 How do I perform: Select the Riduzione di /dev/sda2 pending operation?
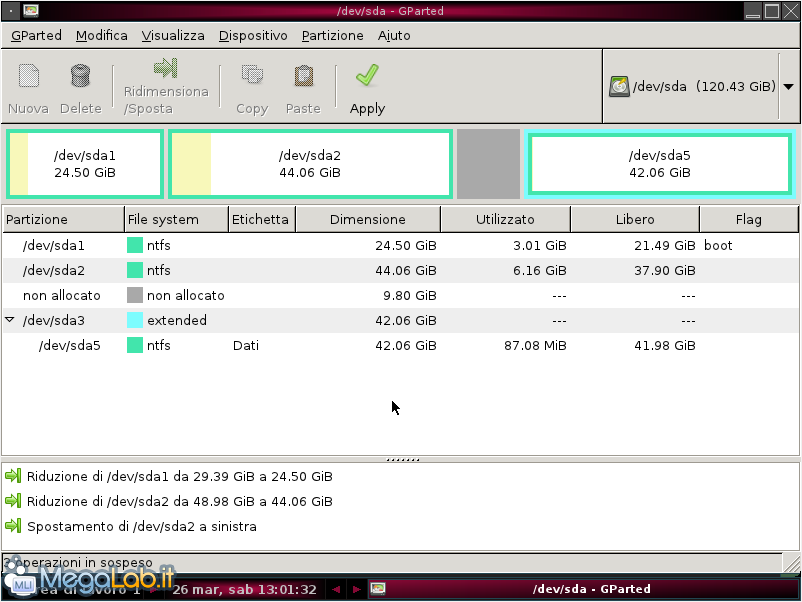point(180,502)
